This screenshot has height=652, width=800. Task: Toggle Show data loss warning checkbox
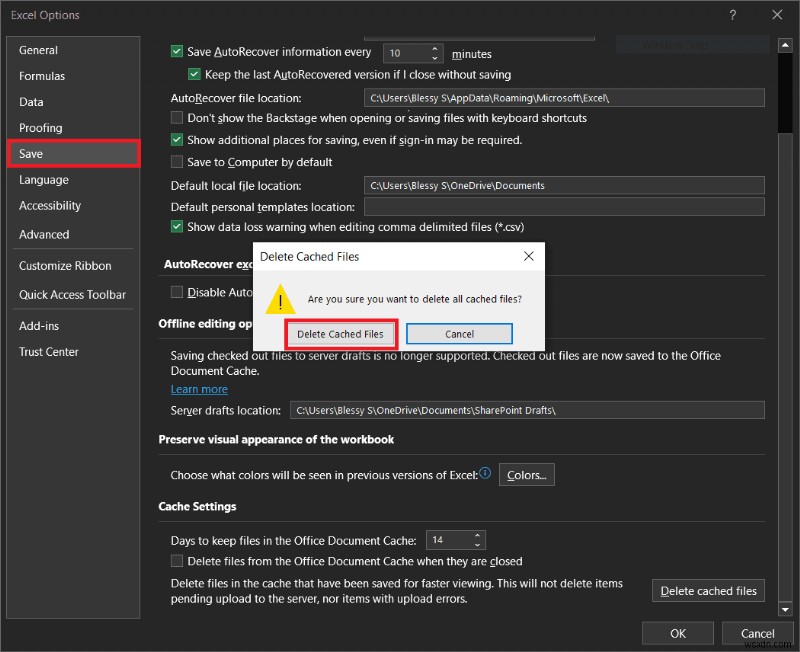(x=177, y=227)
